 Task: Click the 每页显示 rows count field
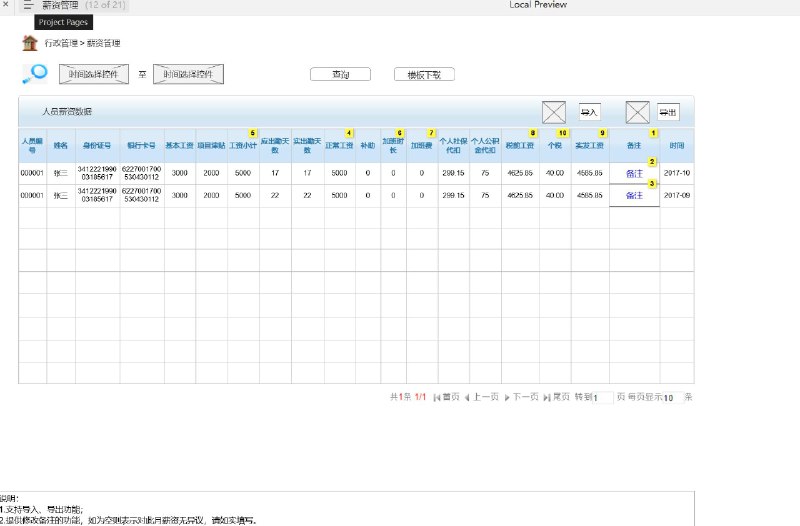coord(672,397)
